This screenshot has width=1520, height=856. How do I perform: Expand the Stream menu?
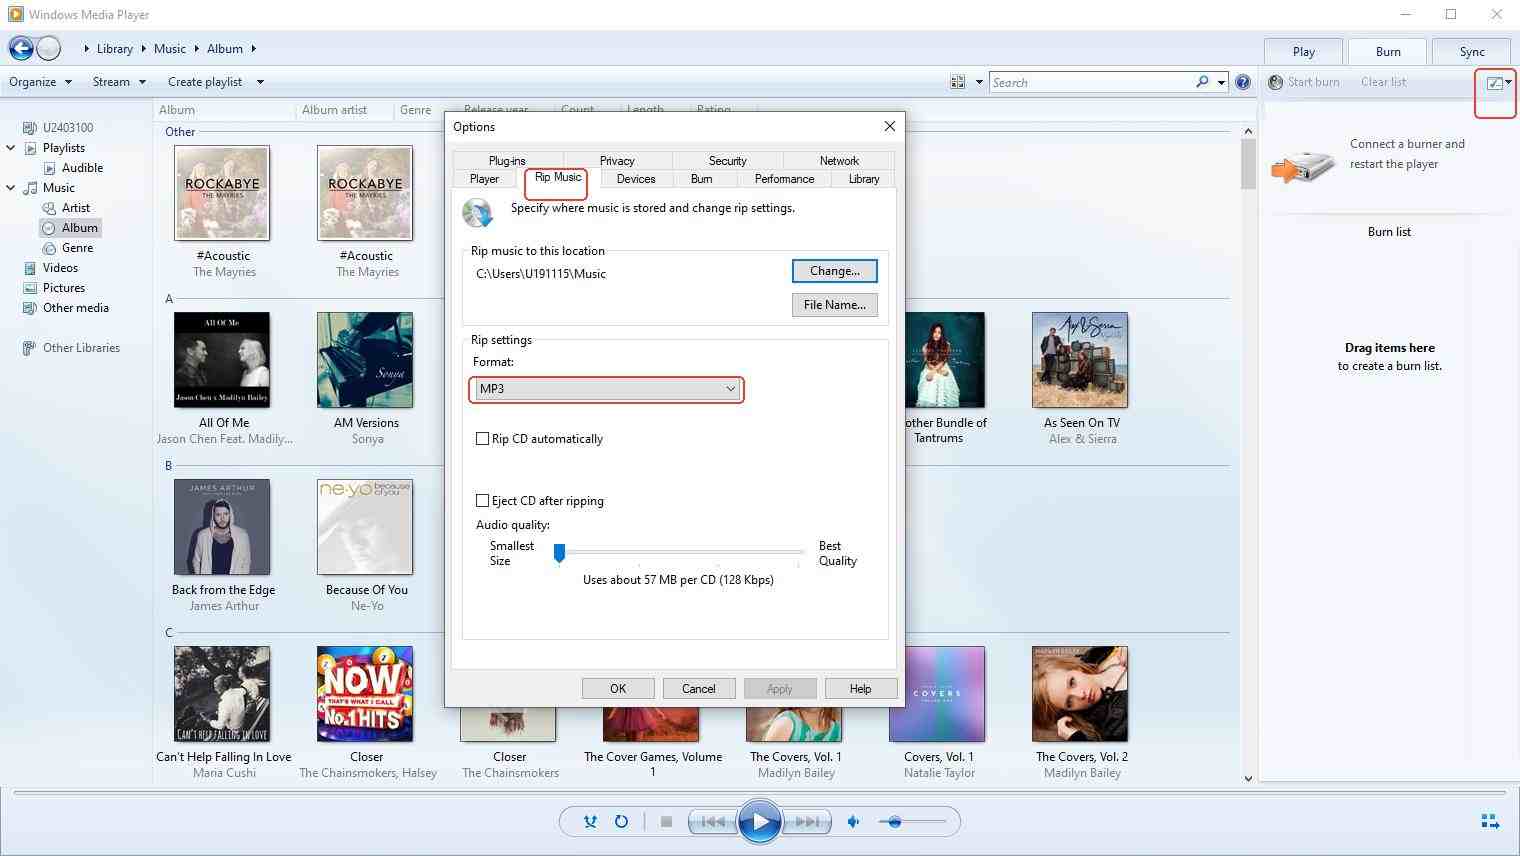pyautogui.click(x=119, y=82)
